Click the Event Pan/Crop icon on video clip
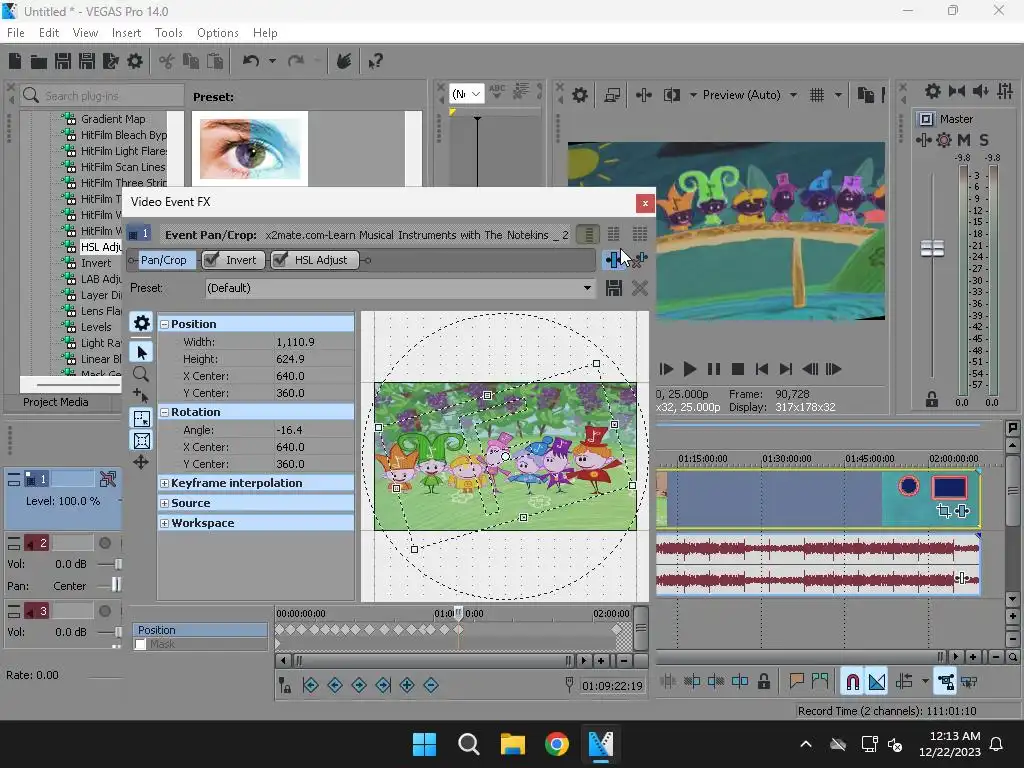Viewport: 1024px width, 768px height. tap(943, 511)
